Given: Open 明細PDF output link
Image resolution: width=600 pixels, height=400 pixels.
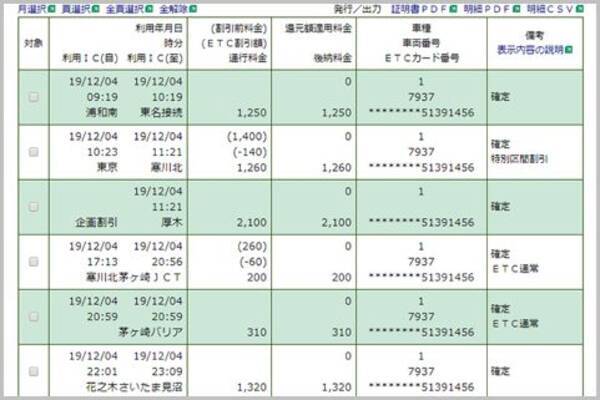Looking at the screenshot, I should [x=487, y=9].
